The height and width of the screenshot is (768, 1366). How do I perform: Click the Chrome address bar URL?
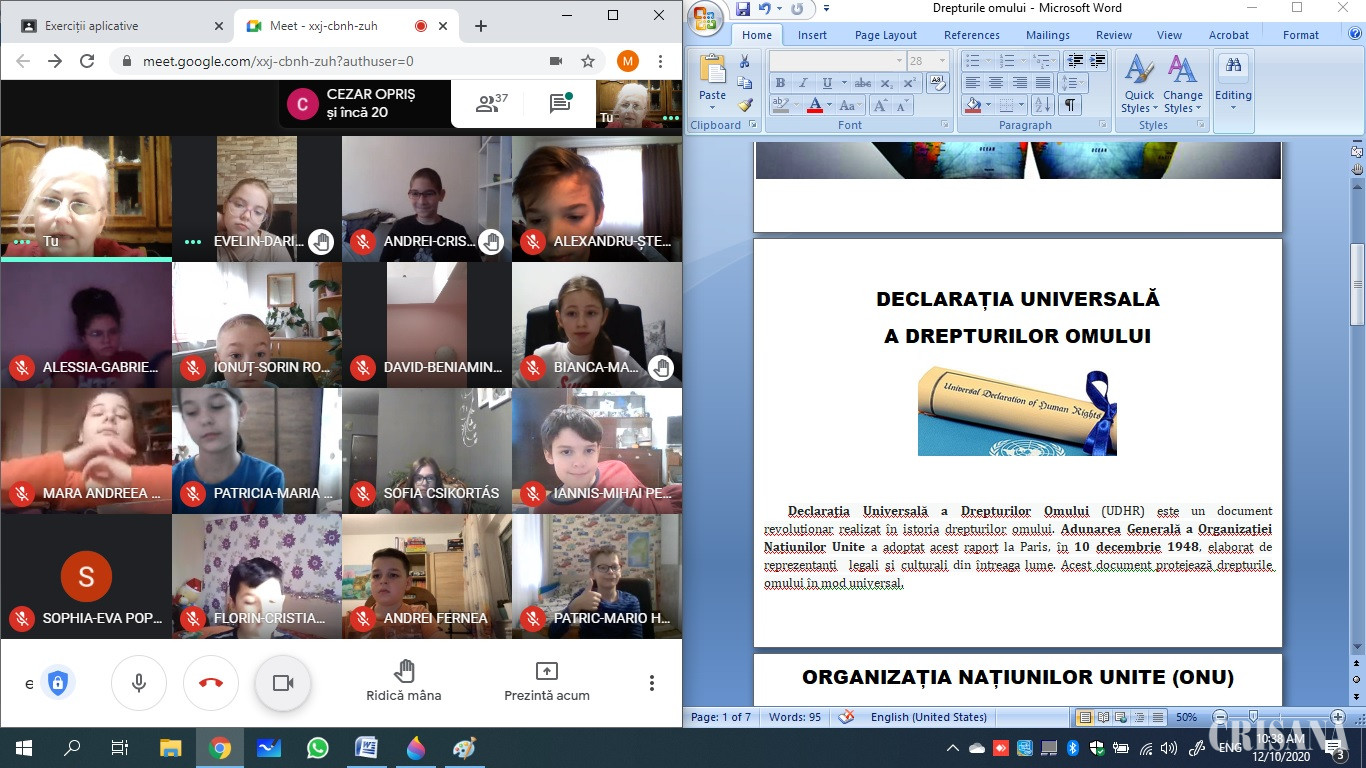278,61
